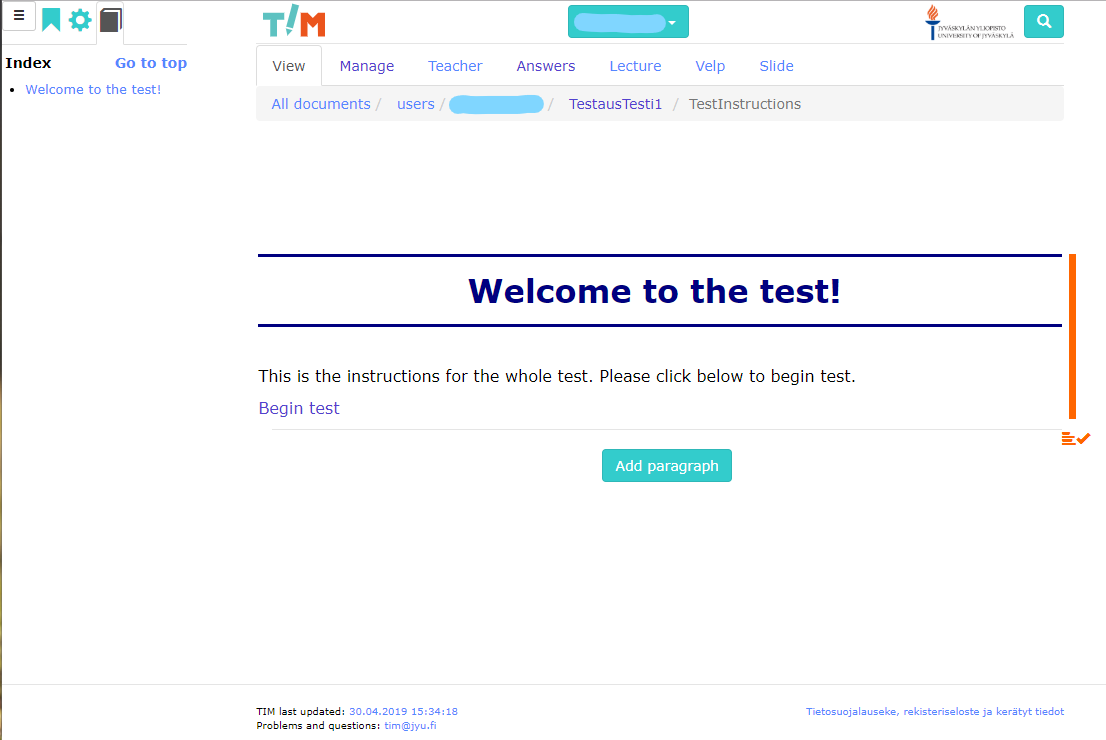Screen dimensions: 1106x740
Task: Select 'Welcome to the test!' in the Index
Action: point(93,89)
